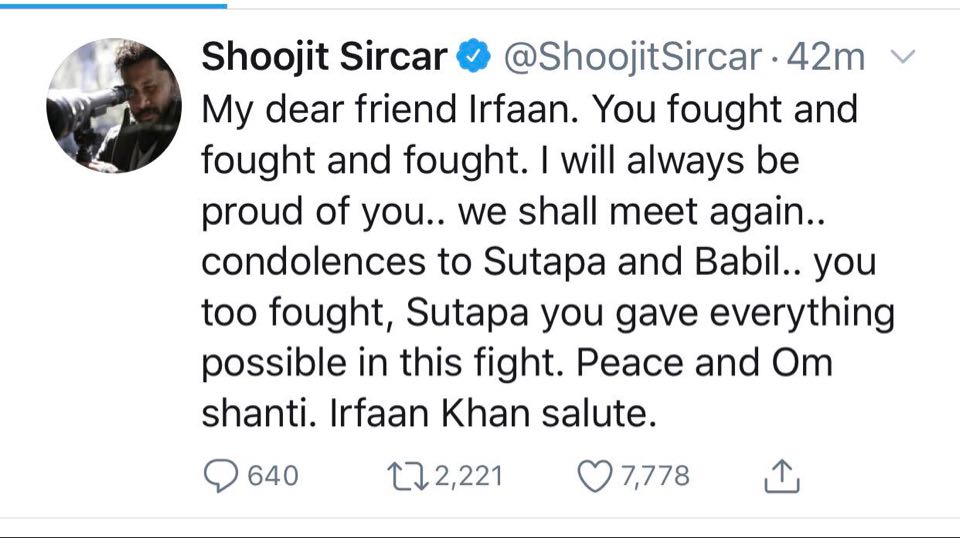
Task: Click 'Irfaan Khan salute.' closing line
Action: [x=429, y=414]
